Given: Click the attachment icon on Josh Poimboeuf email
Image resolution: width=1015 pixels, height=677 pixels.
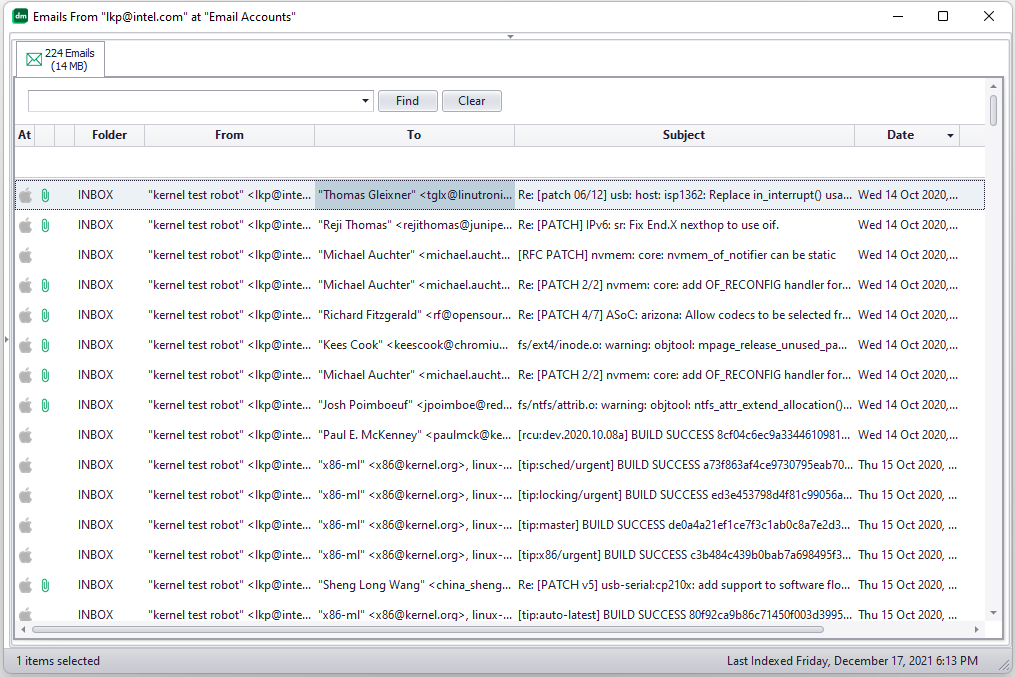Looking at the screenshot, I should click(45, 405).
